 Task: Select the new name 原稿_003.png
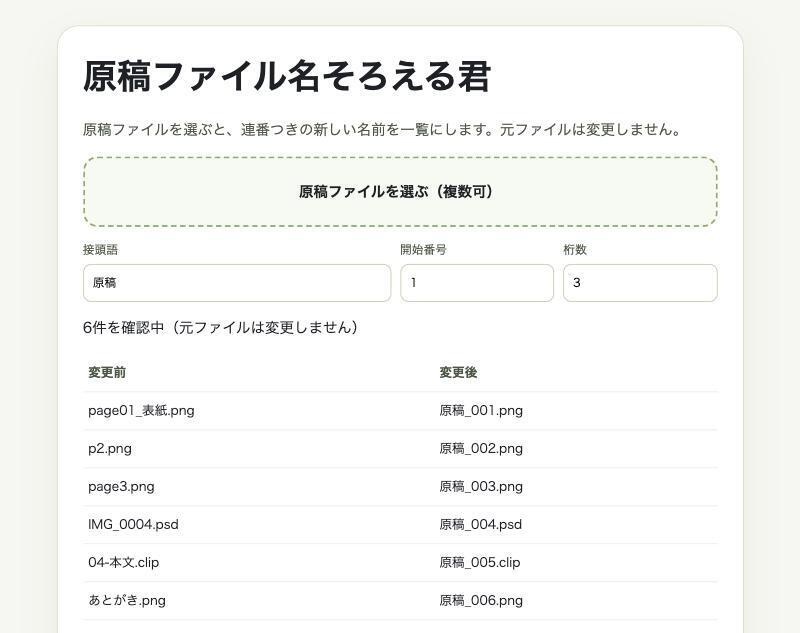point(481,487)
